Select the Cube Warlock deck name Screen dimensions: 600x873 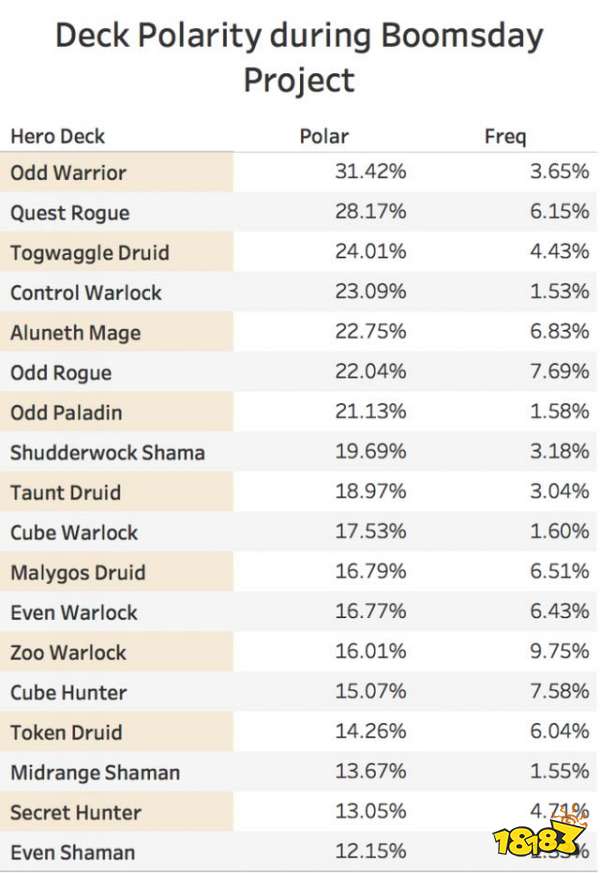coord(73,533)
